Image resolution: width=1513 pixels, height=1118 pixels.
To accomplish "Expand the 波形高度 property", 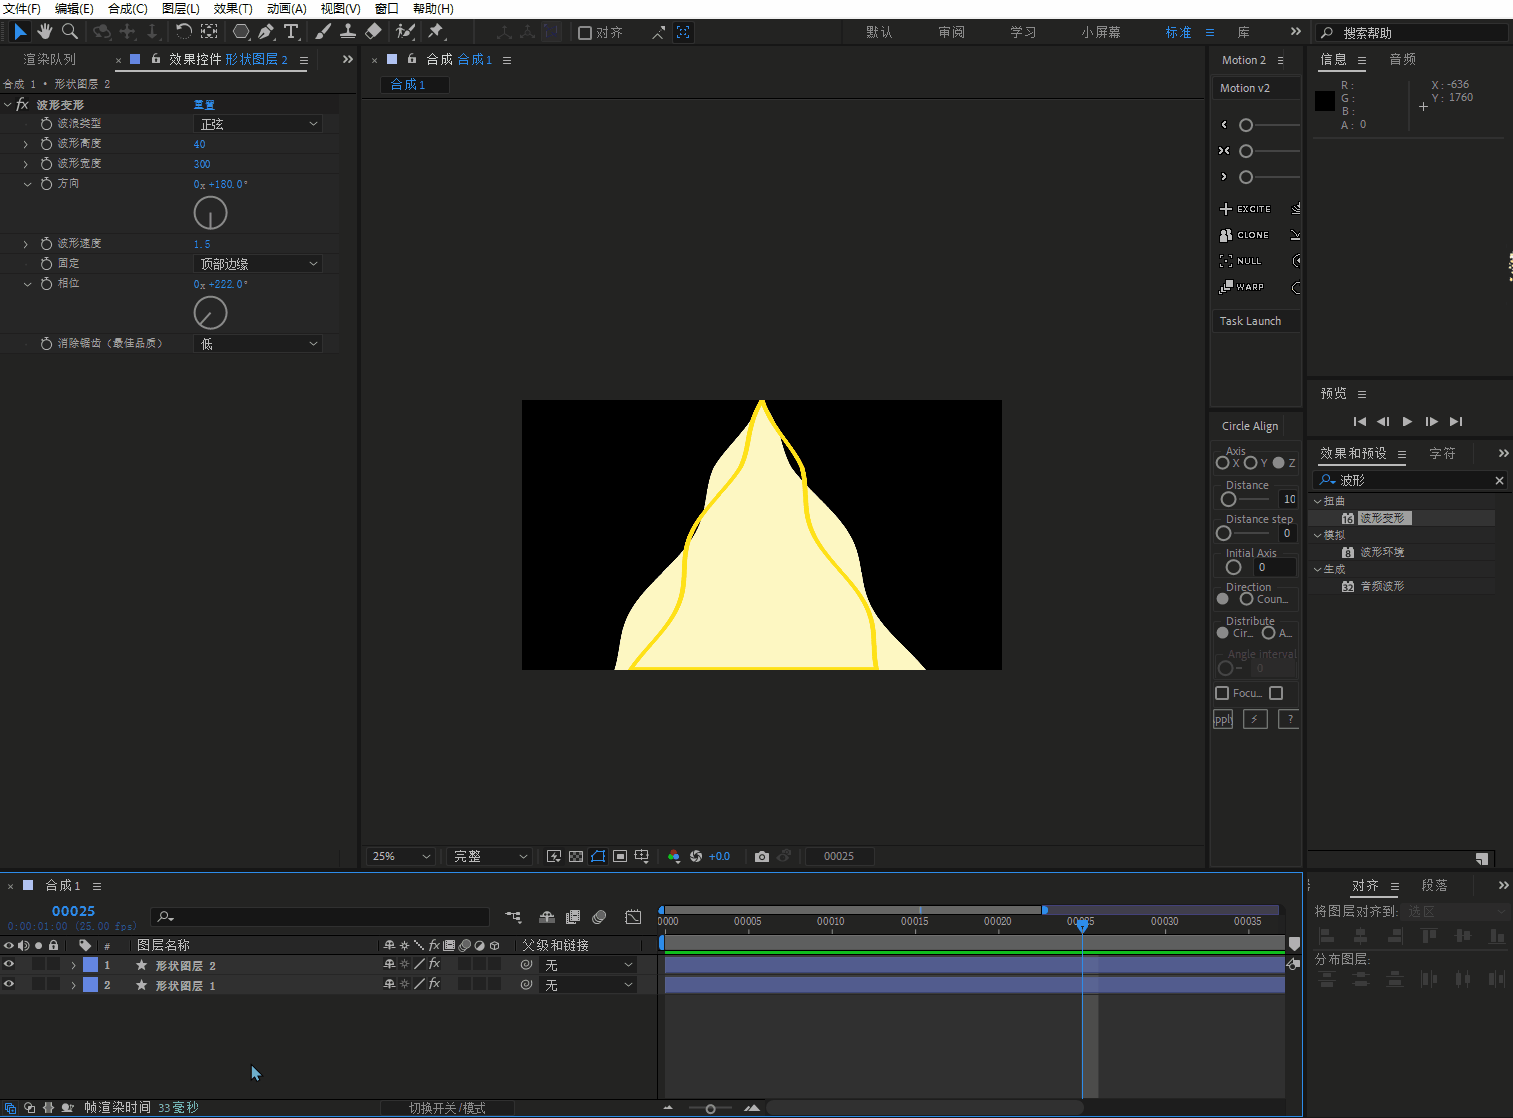I will [x=26, y=144].
